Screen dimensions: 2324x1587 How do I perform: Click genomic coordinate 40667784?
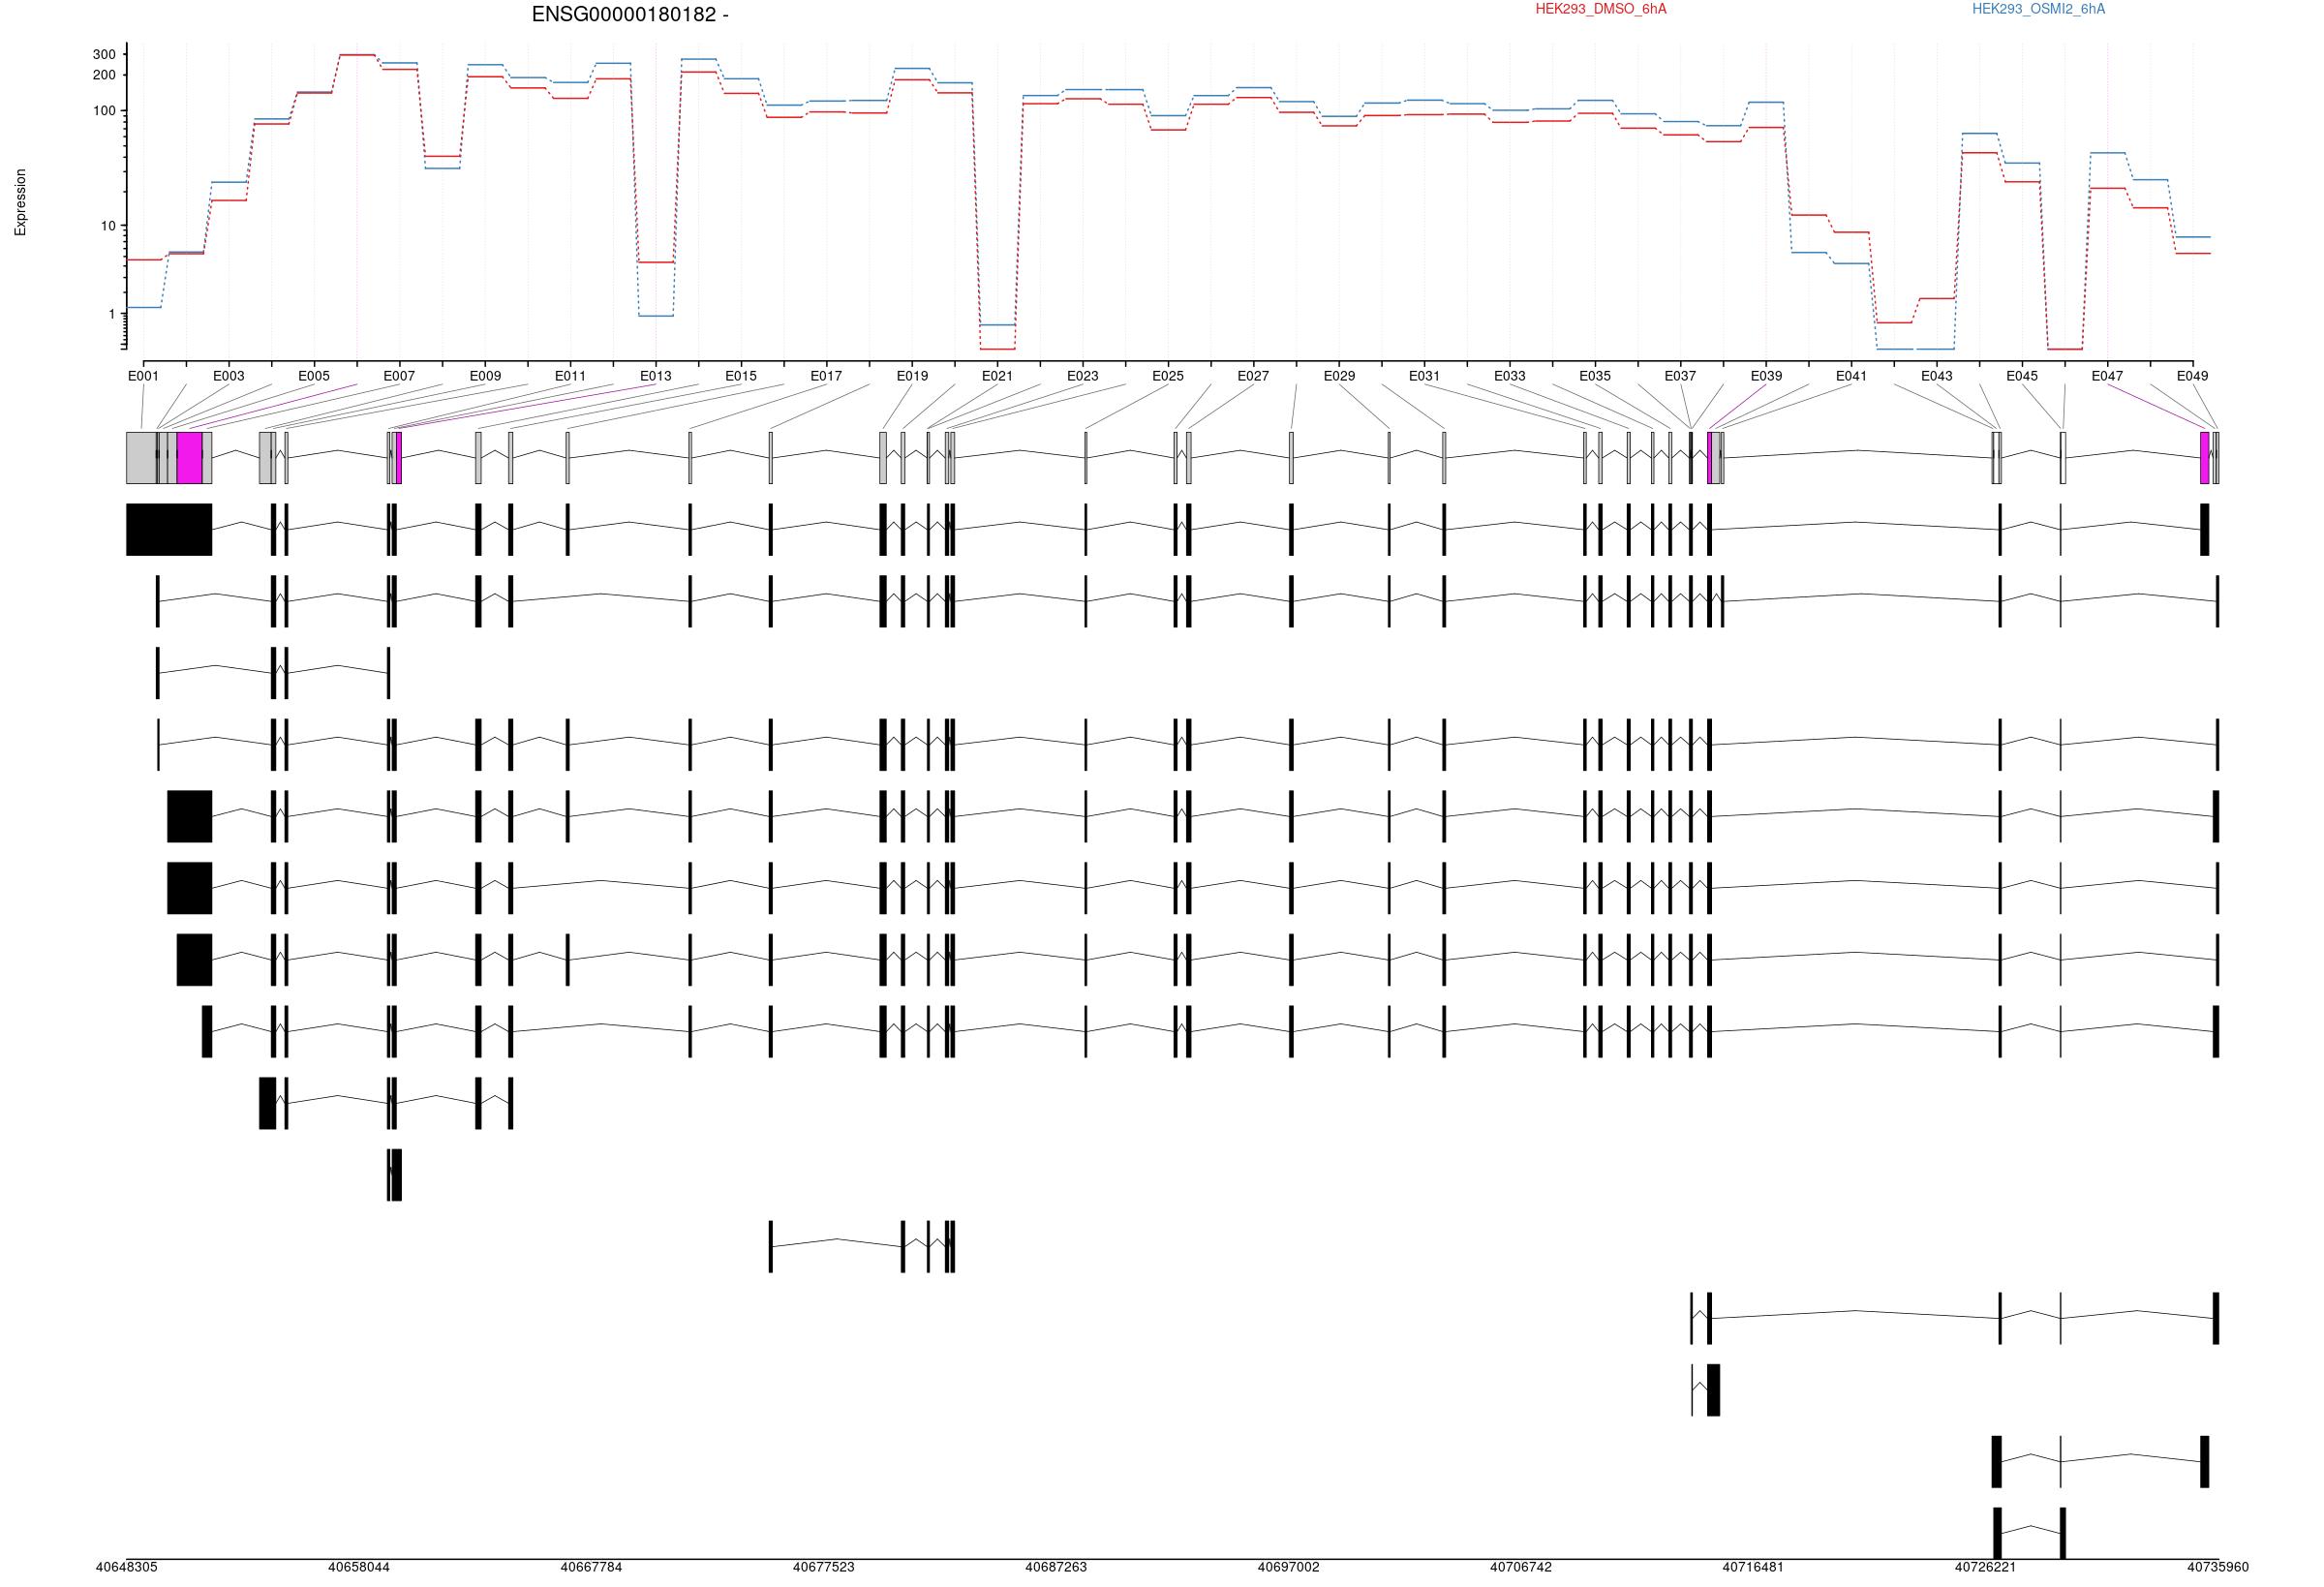tap(591, 1567)
